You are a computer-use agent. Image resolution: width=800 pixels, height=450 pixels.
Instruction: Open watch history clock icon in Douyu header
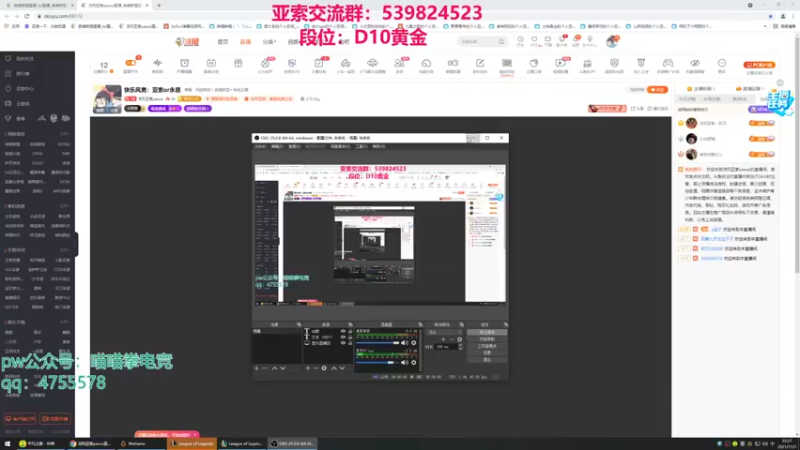point(520,39)
